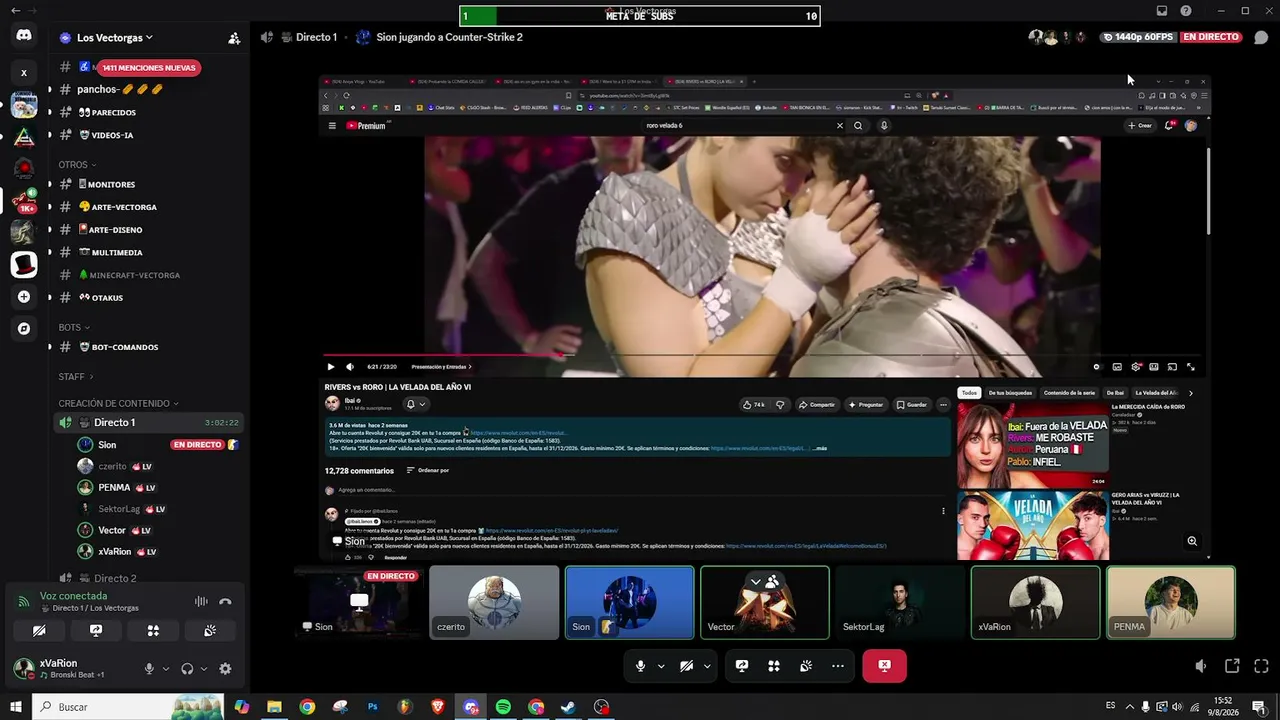The width and height of the screenshot is (1280, 720).
Task: Click the add a server plus icon
Action: 24,297
